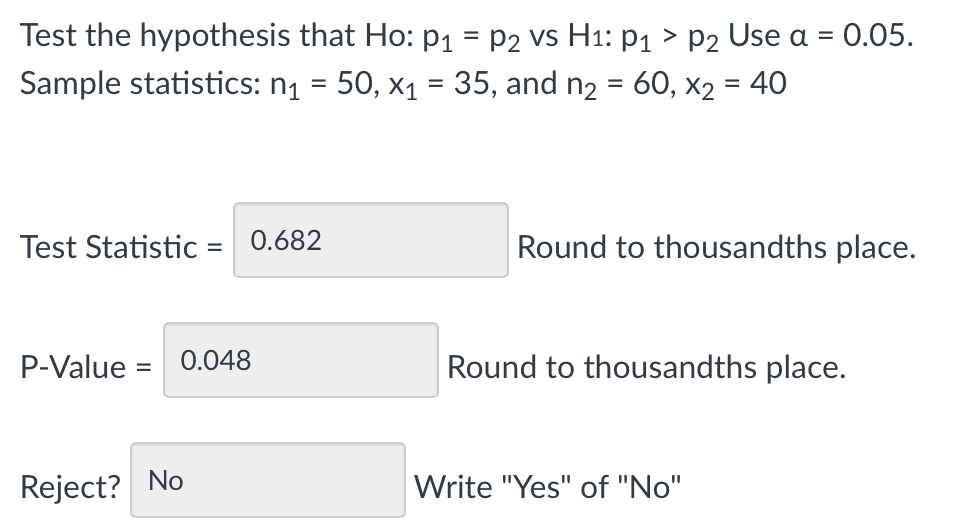Click the Write "Yes" of "No" instruction

(548, 487)
